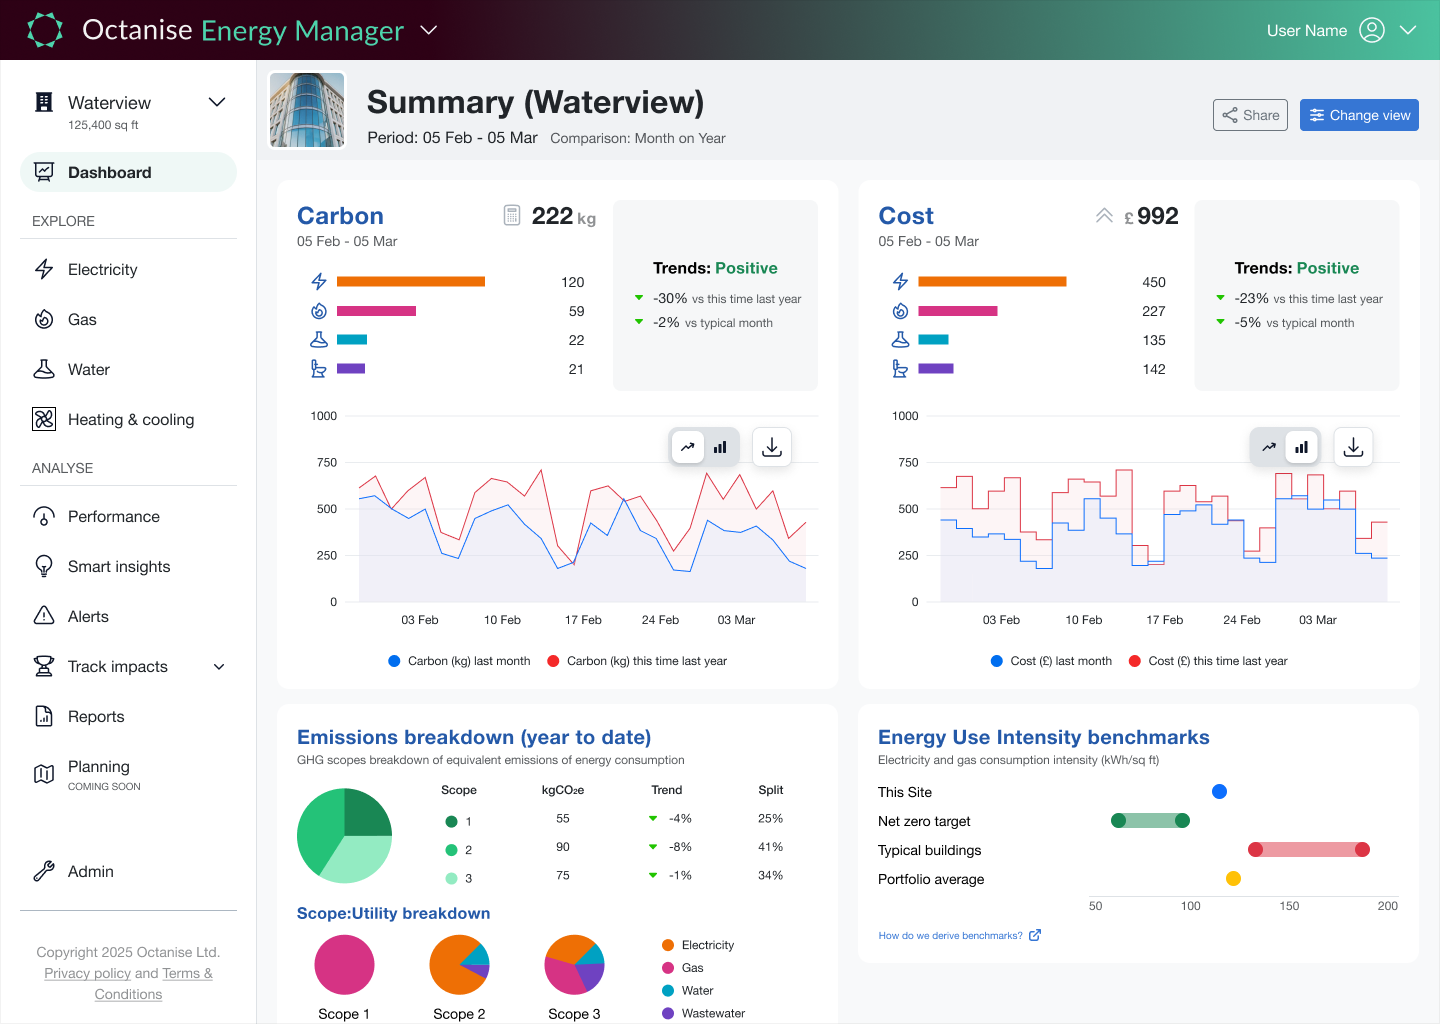This screenshot has width=1440, height=1024.
Task: Click the Portfolio average yellow dot
Action: coord(1233,878)
